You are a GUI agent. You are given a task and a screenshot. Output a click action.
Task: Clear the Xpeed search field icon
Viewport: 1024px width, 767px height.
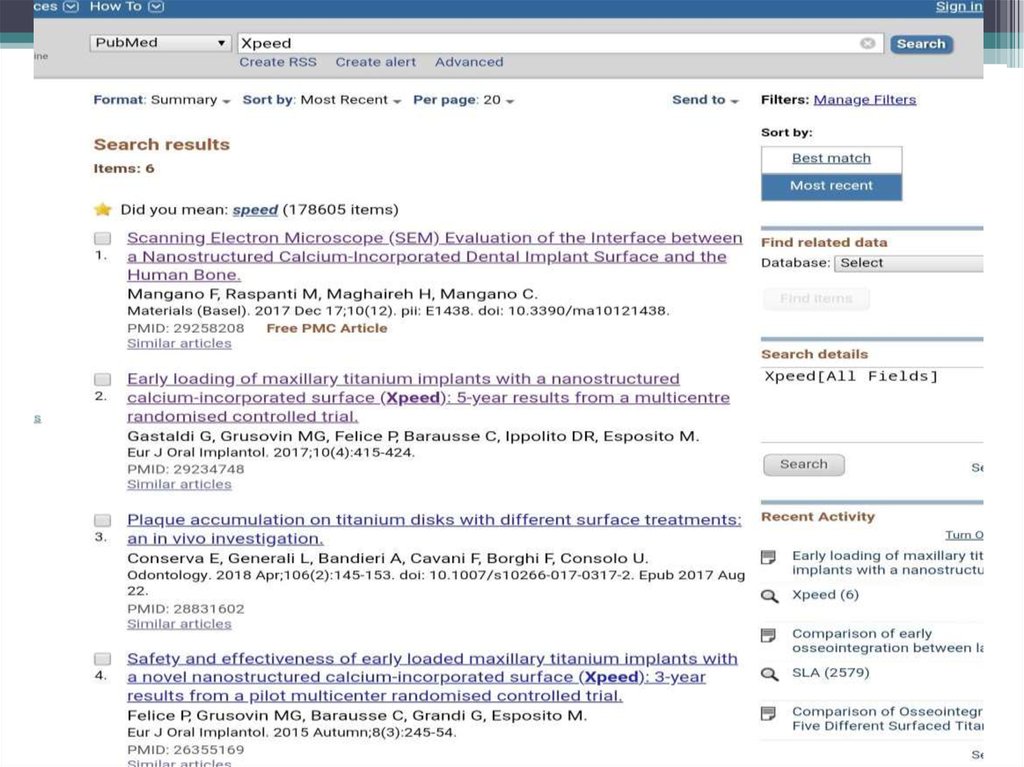point(867,43)
